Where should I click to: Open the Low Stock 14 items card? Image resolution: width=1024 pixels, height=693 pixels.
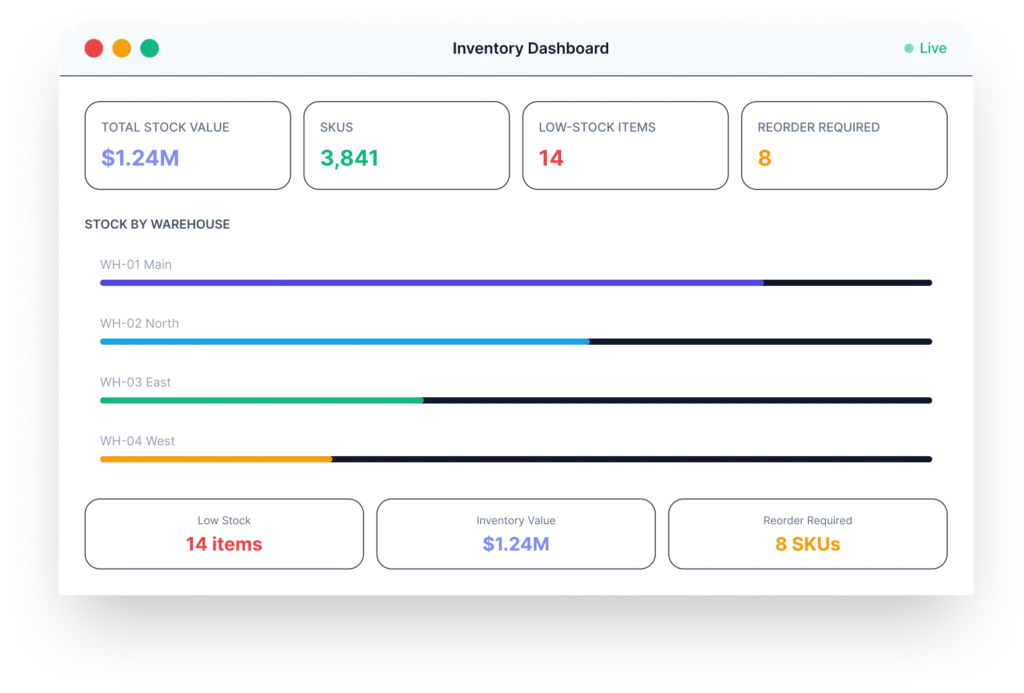(x=224, y=534)
